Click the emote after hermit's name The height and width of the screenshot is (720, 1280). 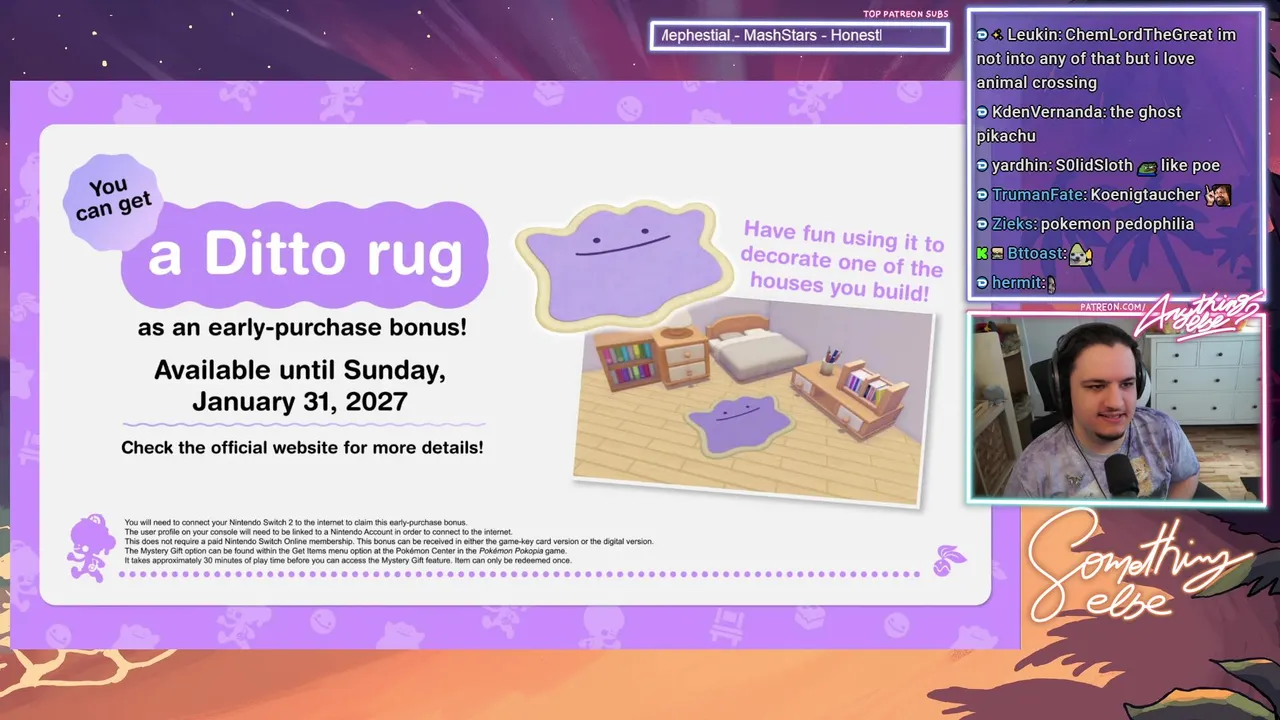tap(1050, 284)
